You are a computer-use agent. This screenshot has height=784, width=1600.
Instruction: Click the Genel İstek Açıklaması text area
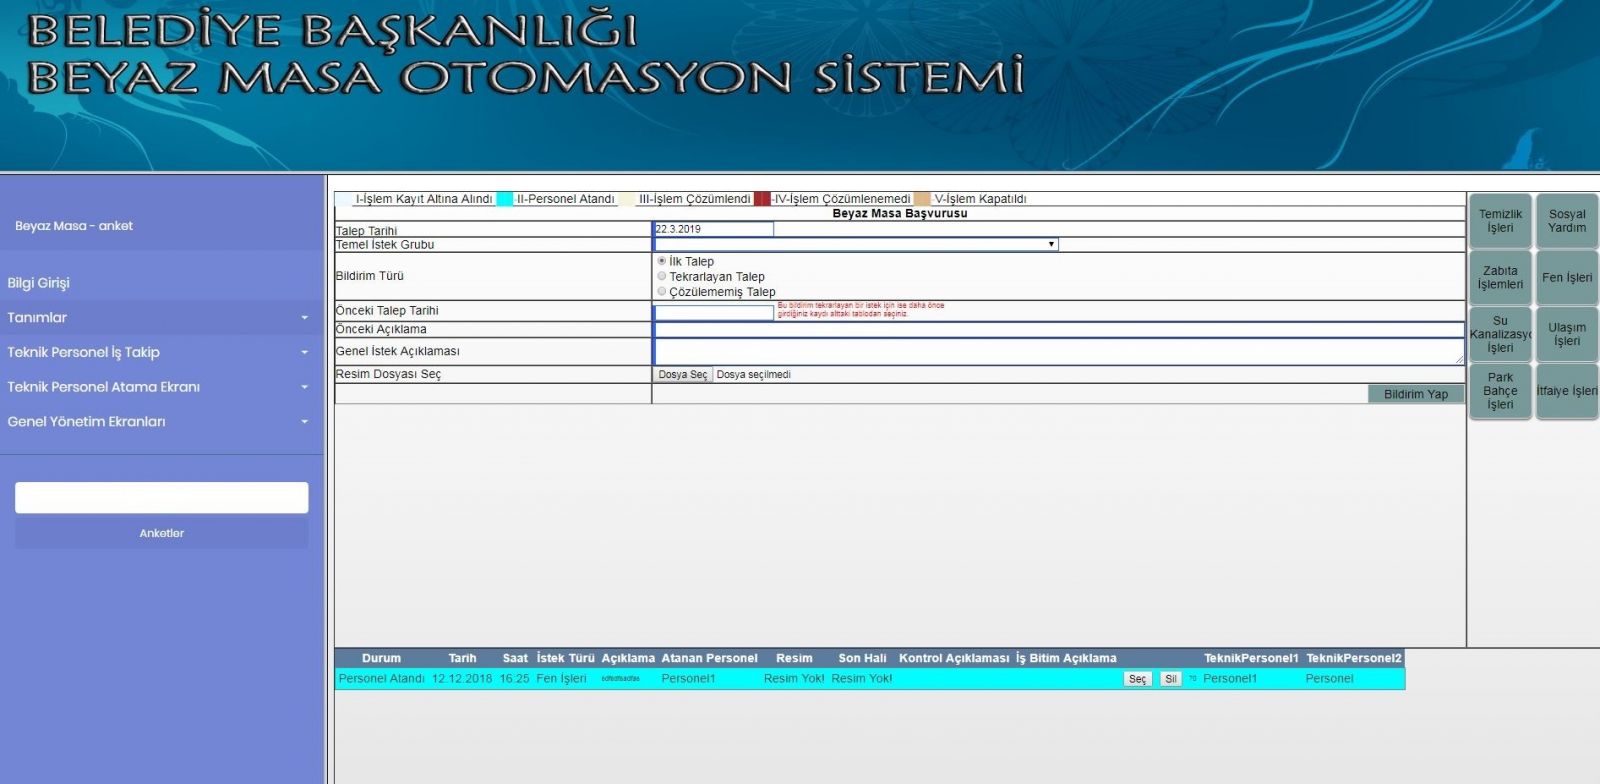pyautogui.click(x=1057, y=351)
